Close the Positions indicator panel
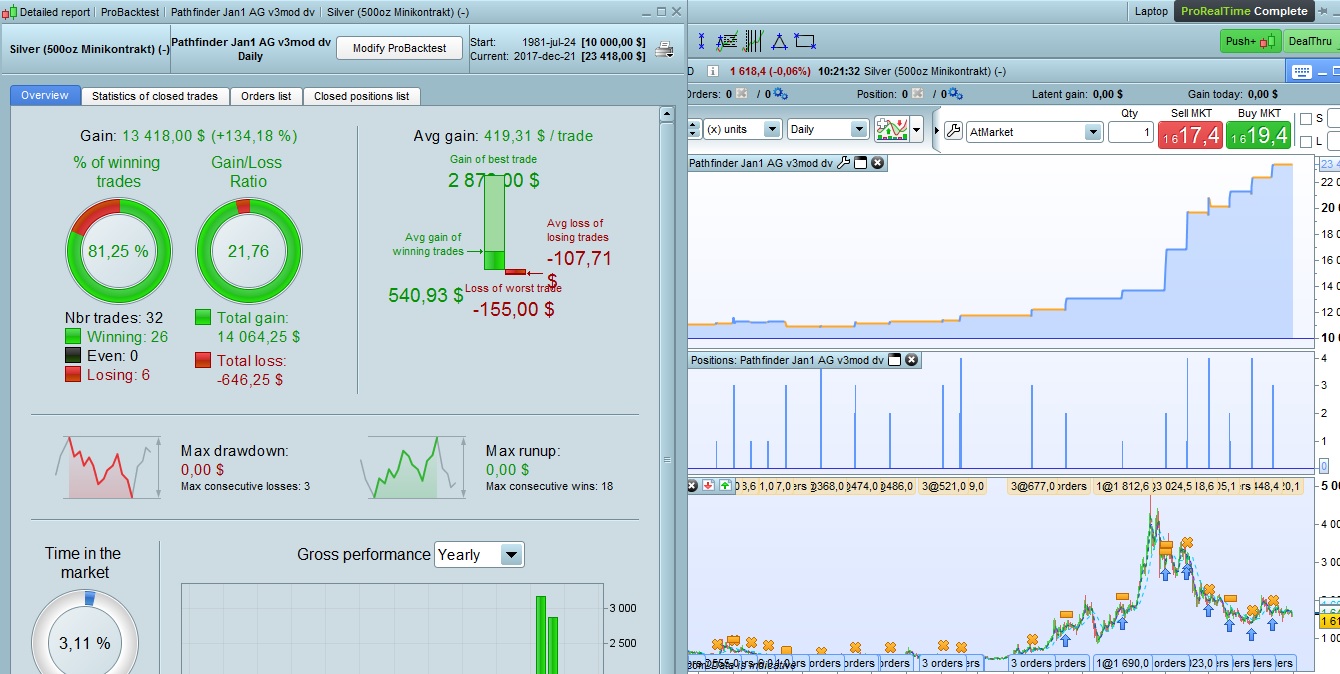The width and height of the screenshot is (1340, 674). pos(911,360)
